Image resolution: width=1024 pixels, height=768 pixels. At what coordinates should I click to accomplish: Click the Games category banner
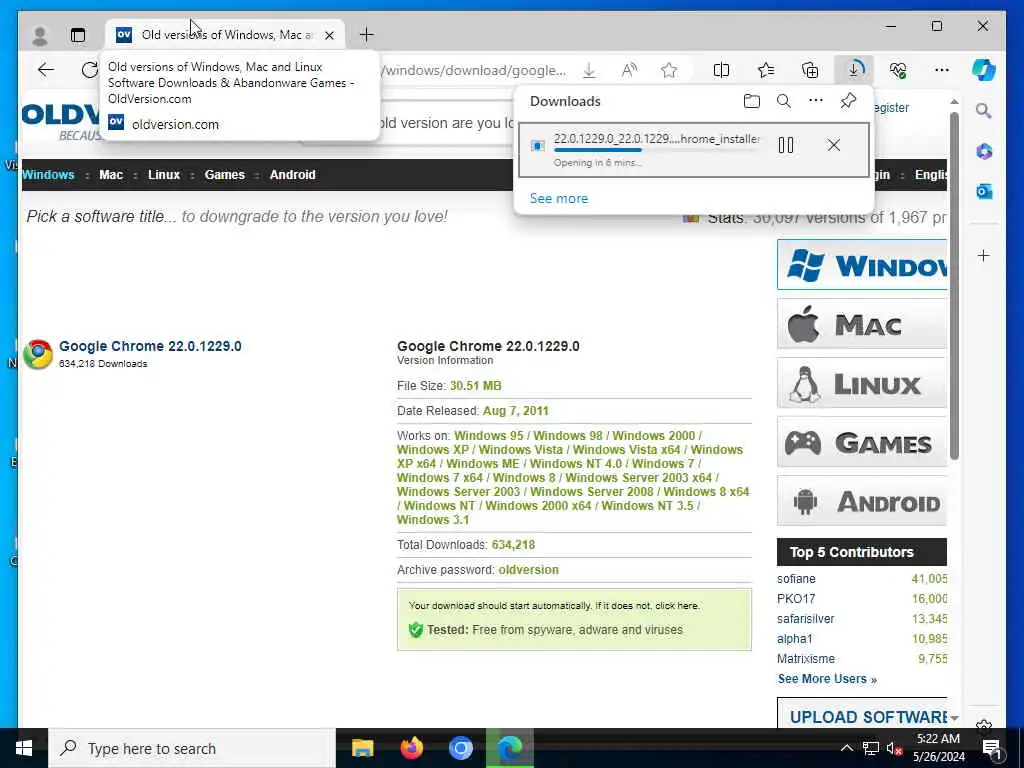[x=862, y=442]
